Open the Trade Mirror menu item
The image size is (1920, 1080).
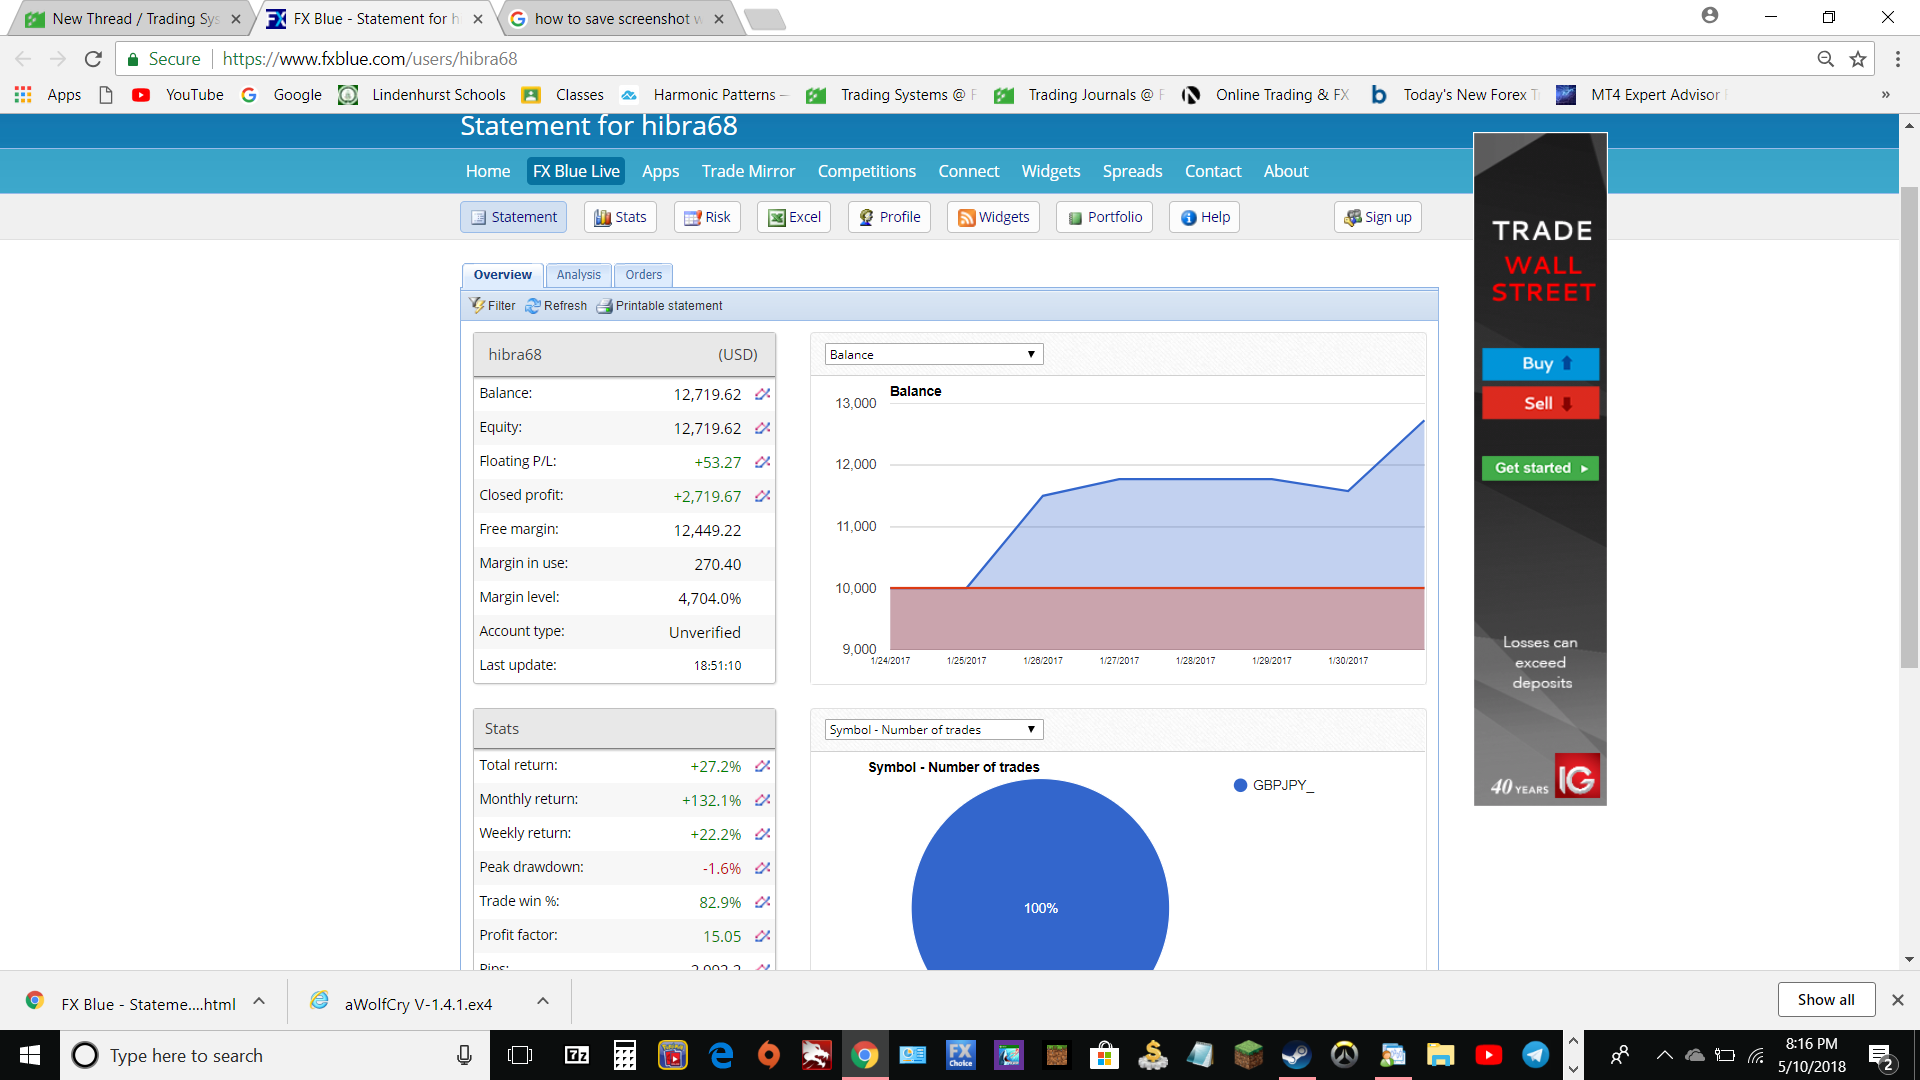[x=748, y=171]
